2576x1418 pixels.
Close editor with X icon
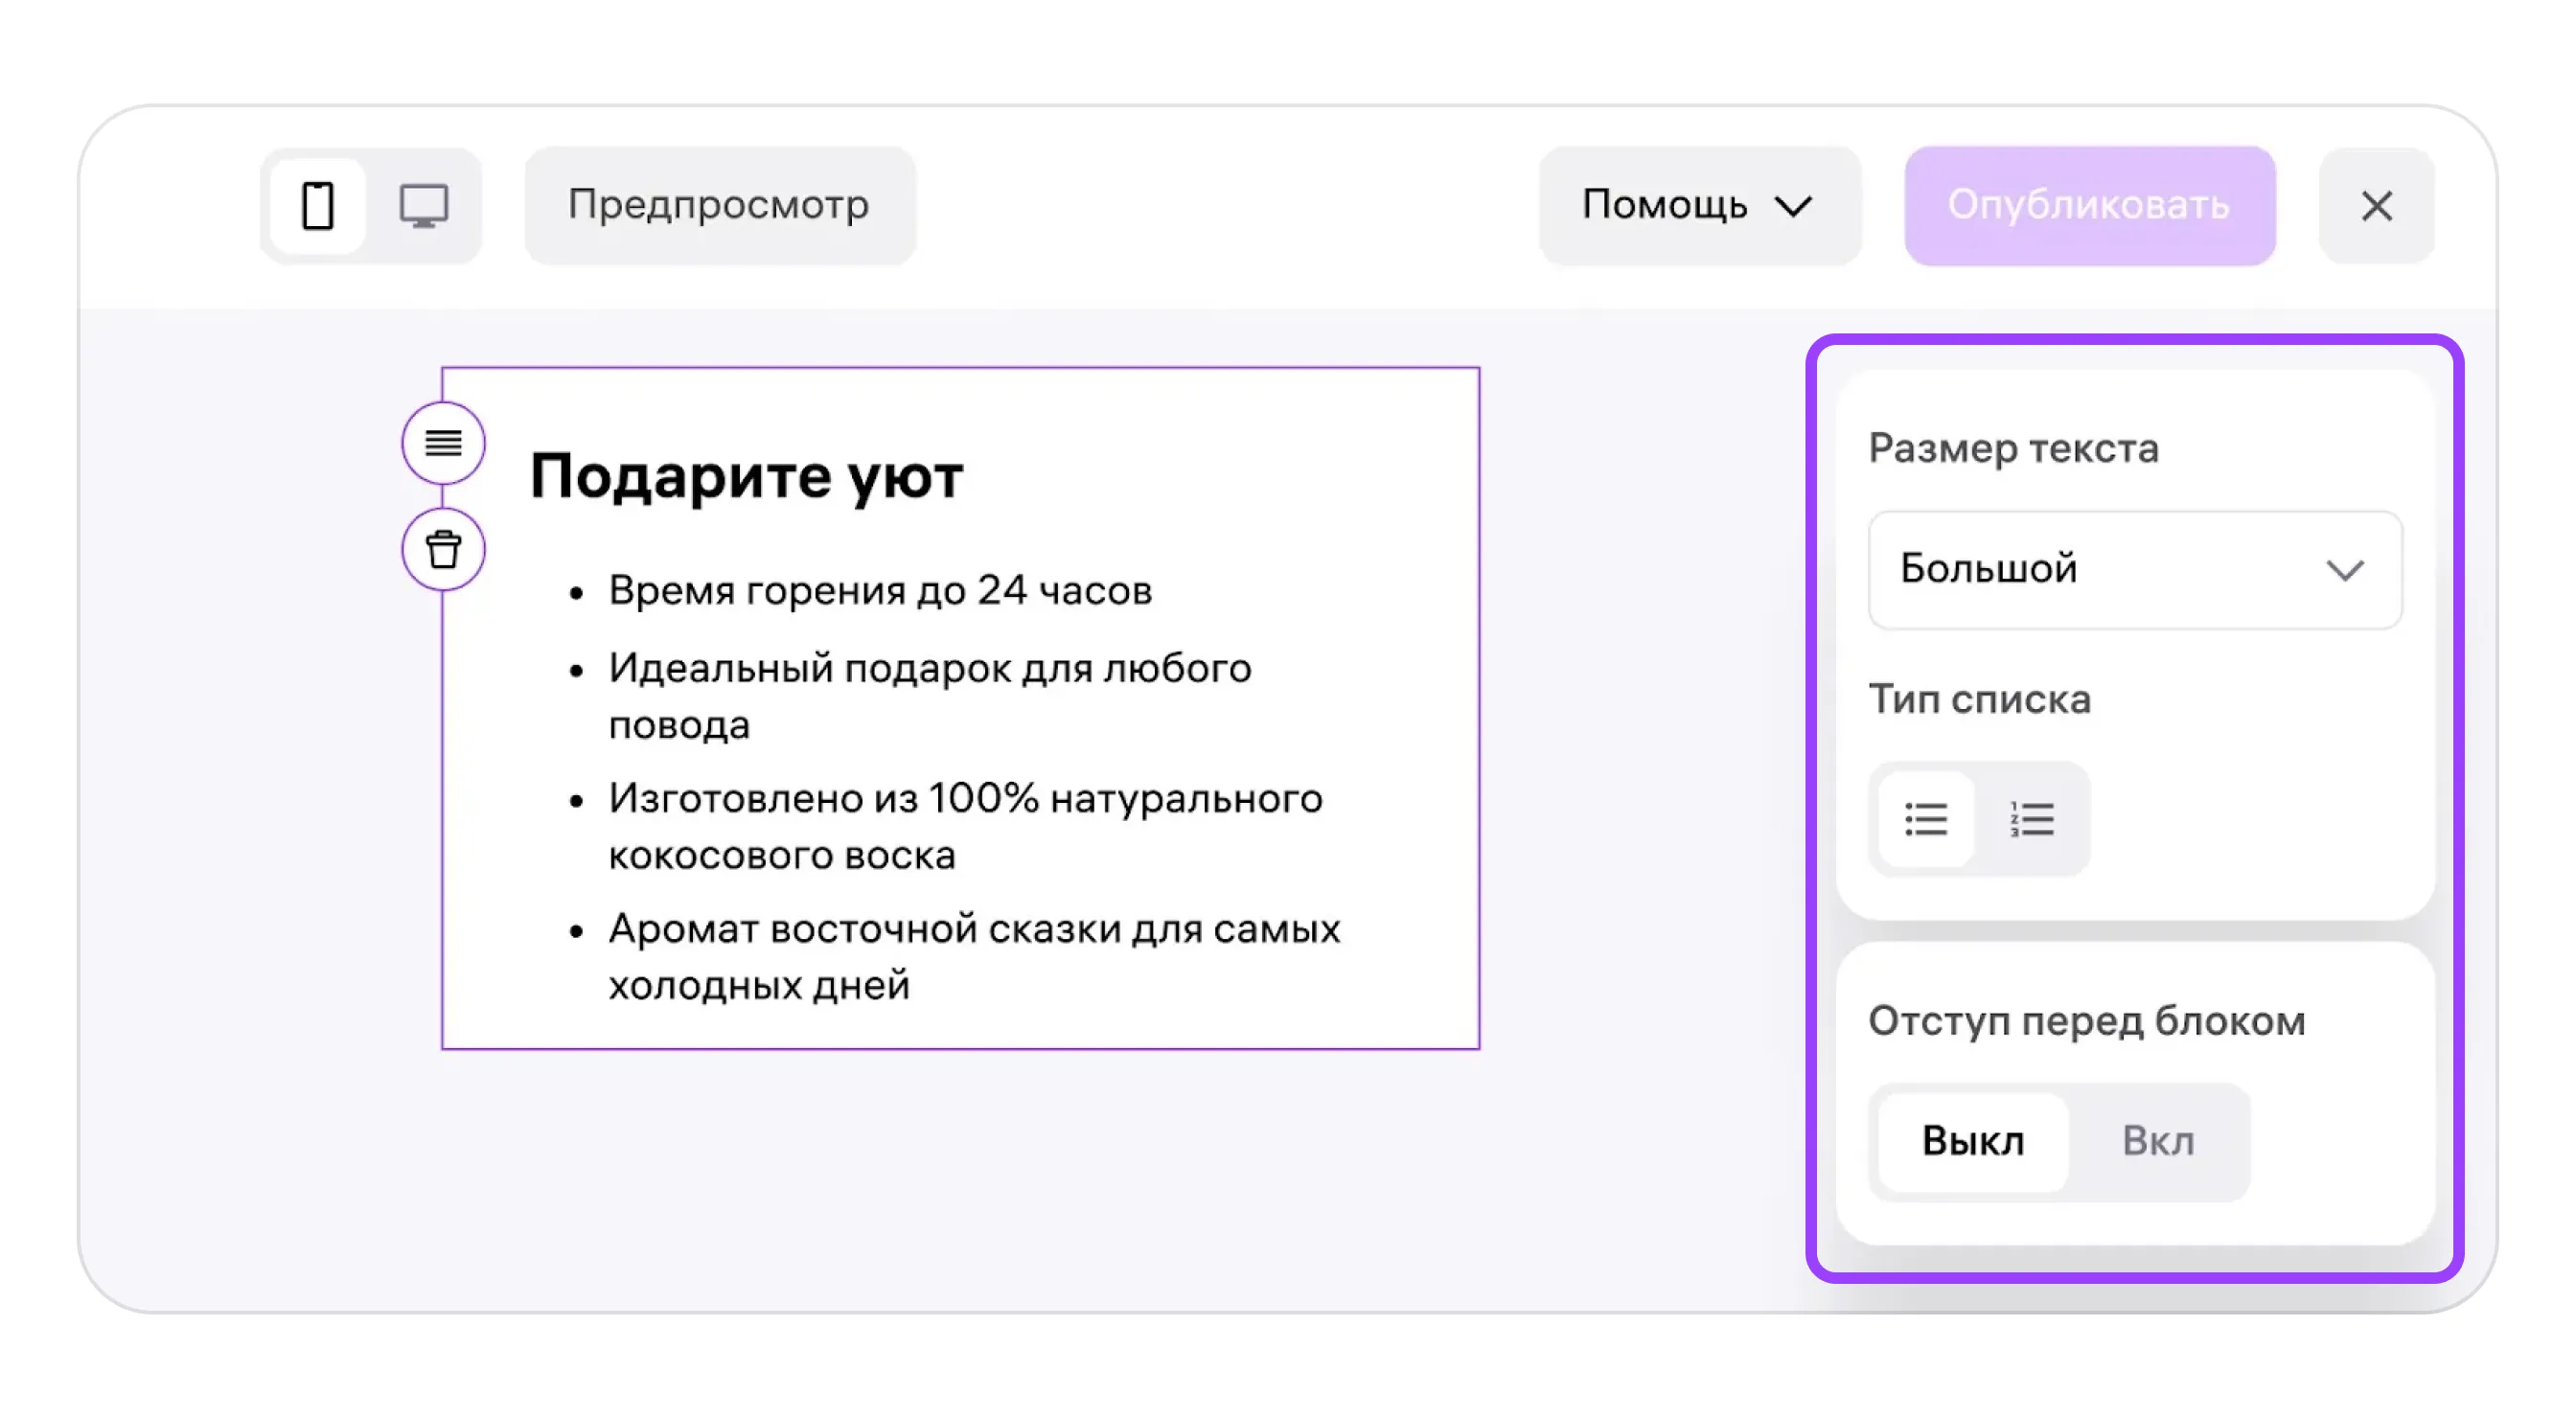2376,206
